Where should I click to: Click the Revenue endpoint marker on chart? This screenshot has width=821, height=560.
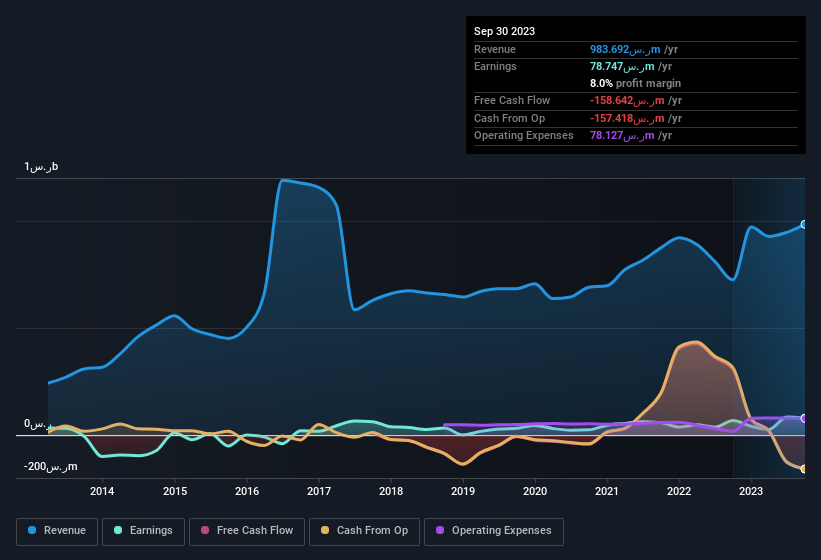[x=804, y=225]
